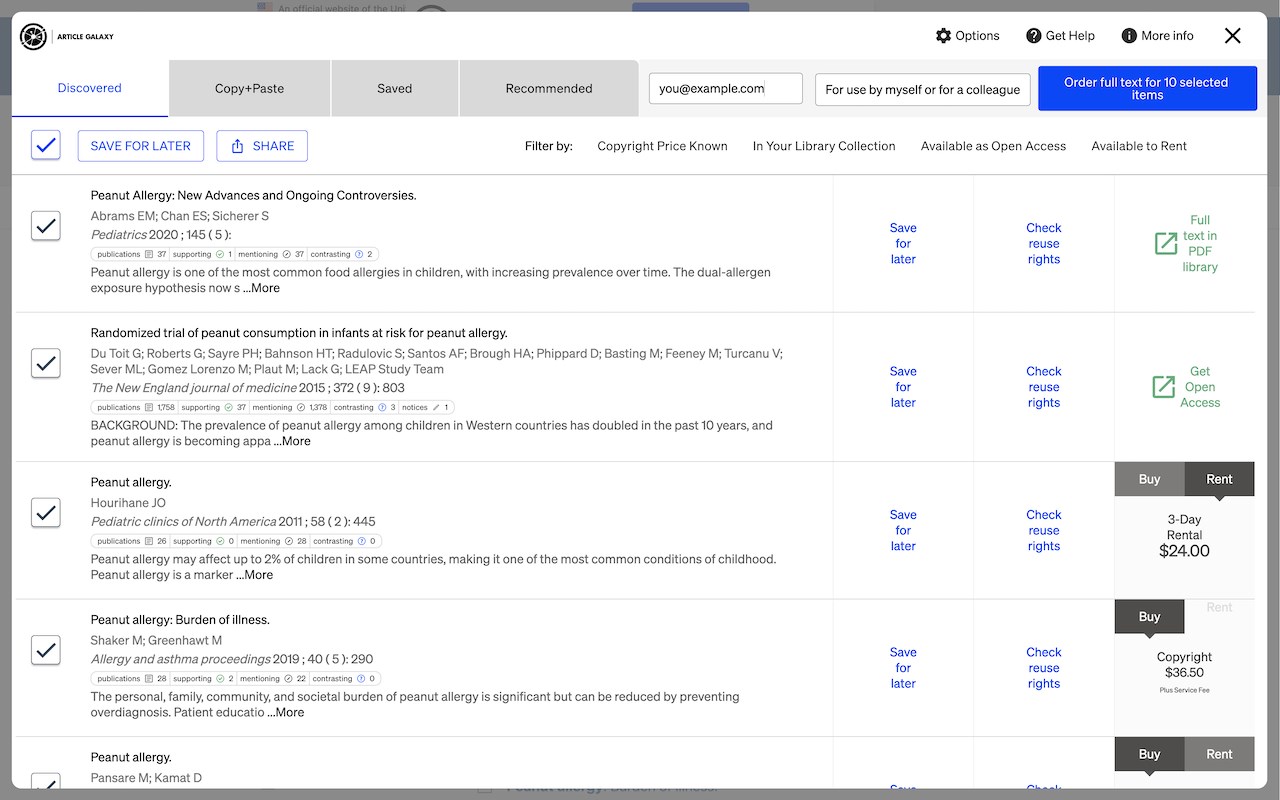The height and width of the screenshot is (800, 1280).
Task: Open the Recommended tab
Action: tap(549, 88)
